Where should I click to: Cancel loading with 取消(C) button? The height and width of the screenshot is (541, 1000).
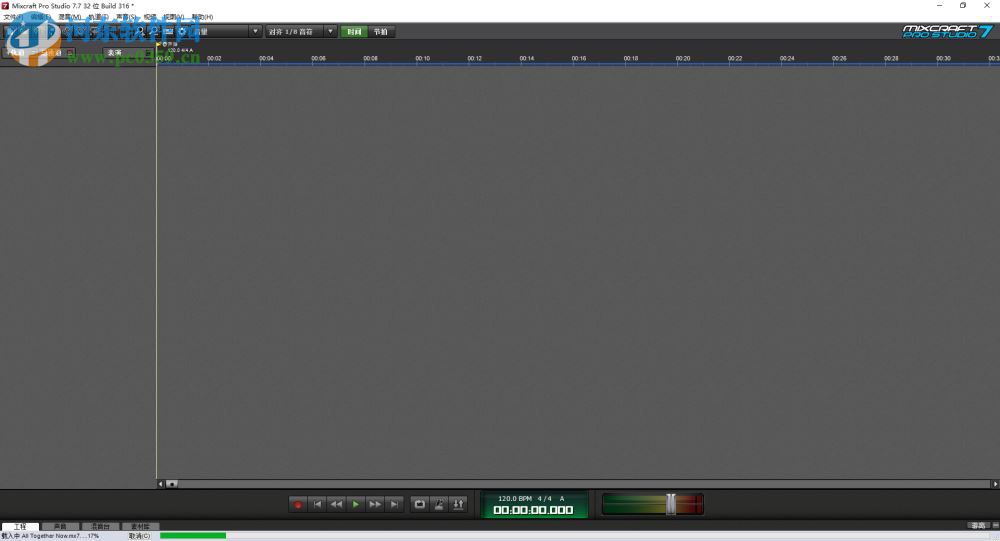click(139, 536)
